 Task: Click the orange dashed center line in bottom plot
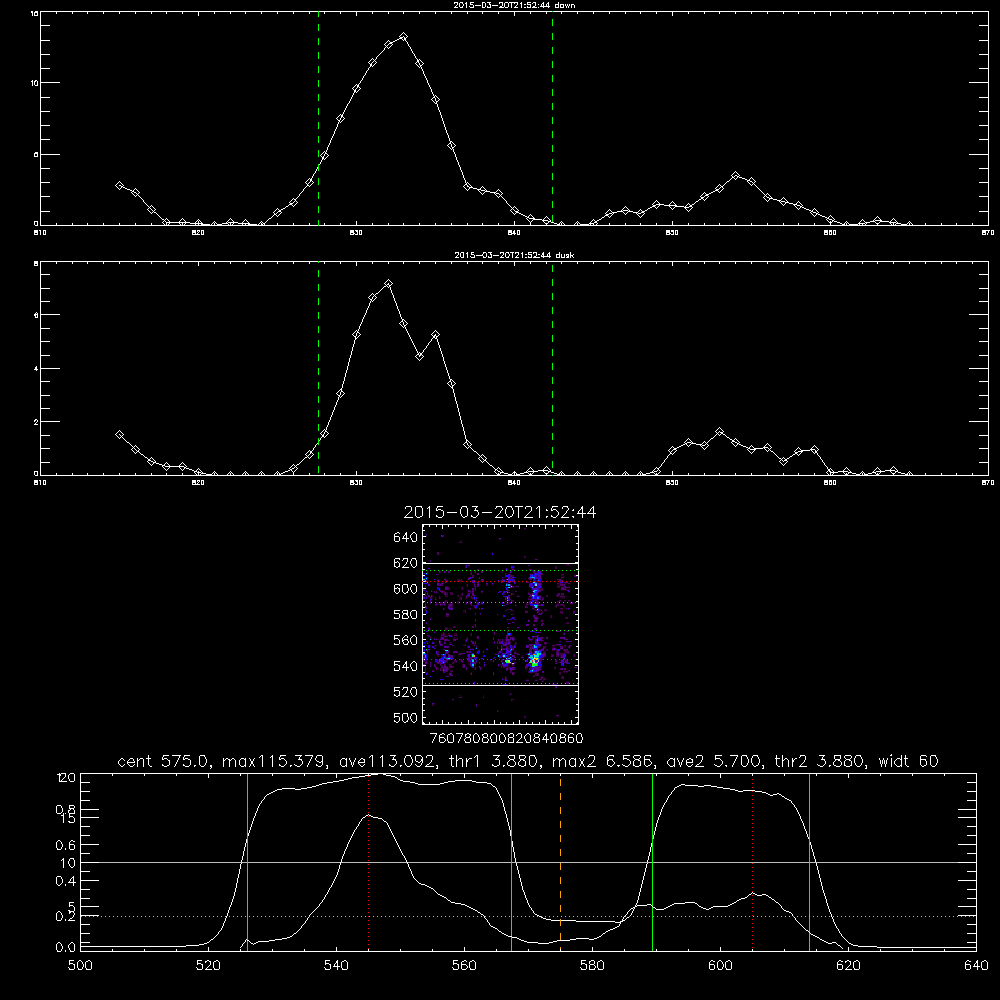(x=561, y=861)
